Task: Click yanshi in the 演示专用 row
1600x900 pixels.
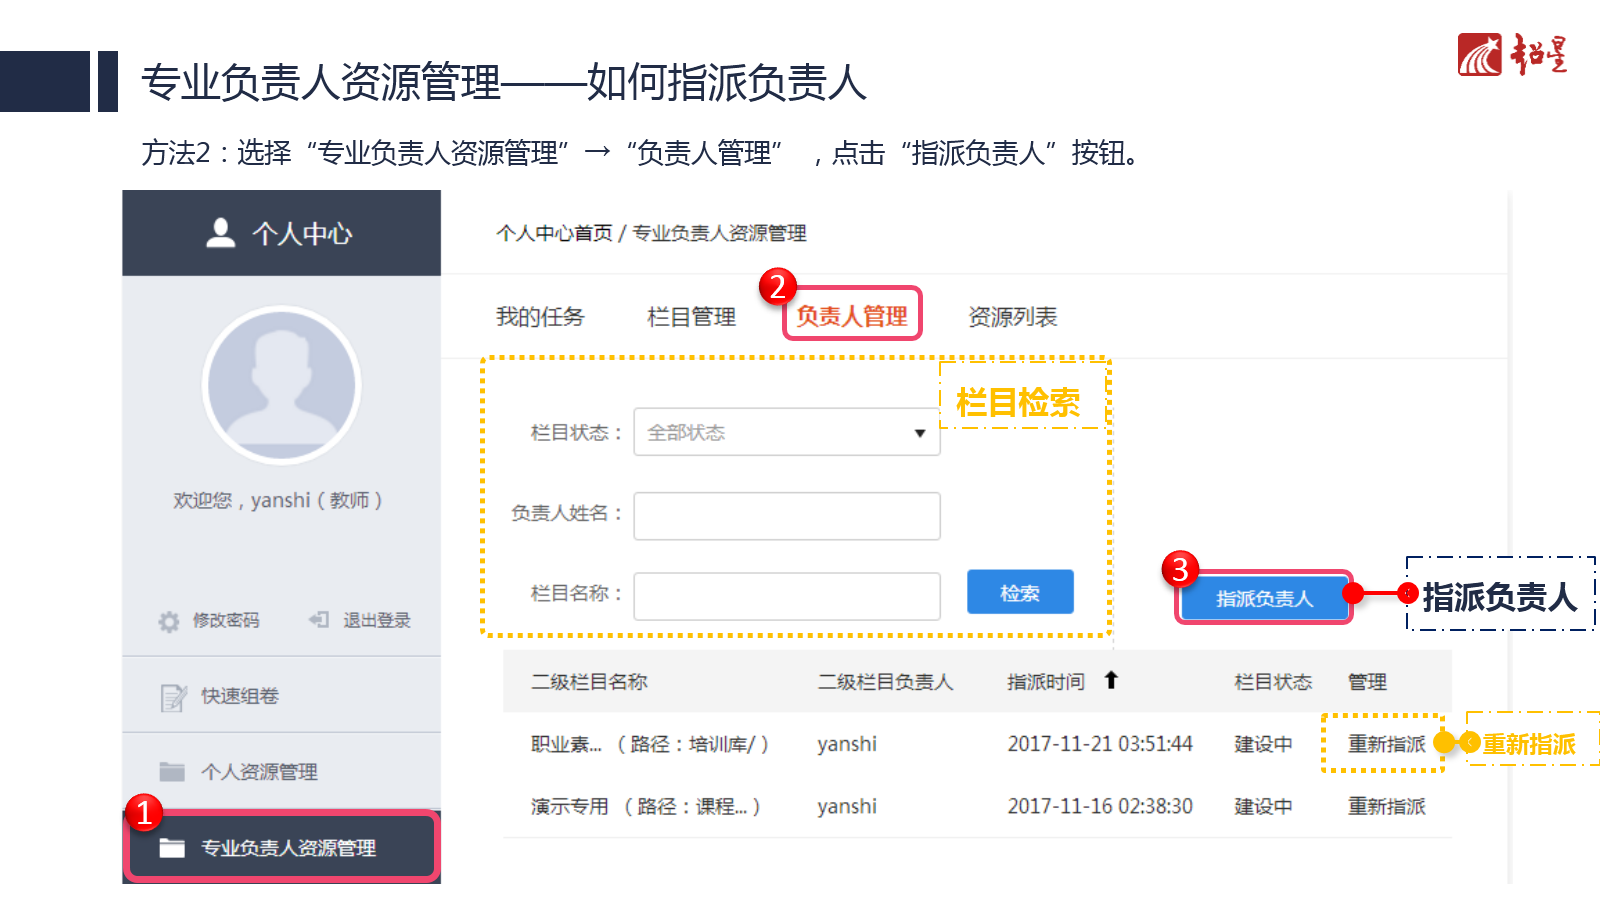Action: pos(847,806)
